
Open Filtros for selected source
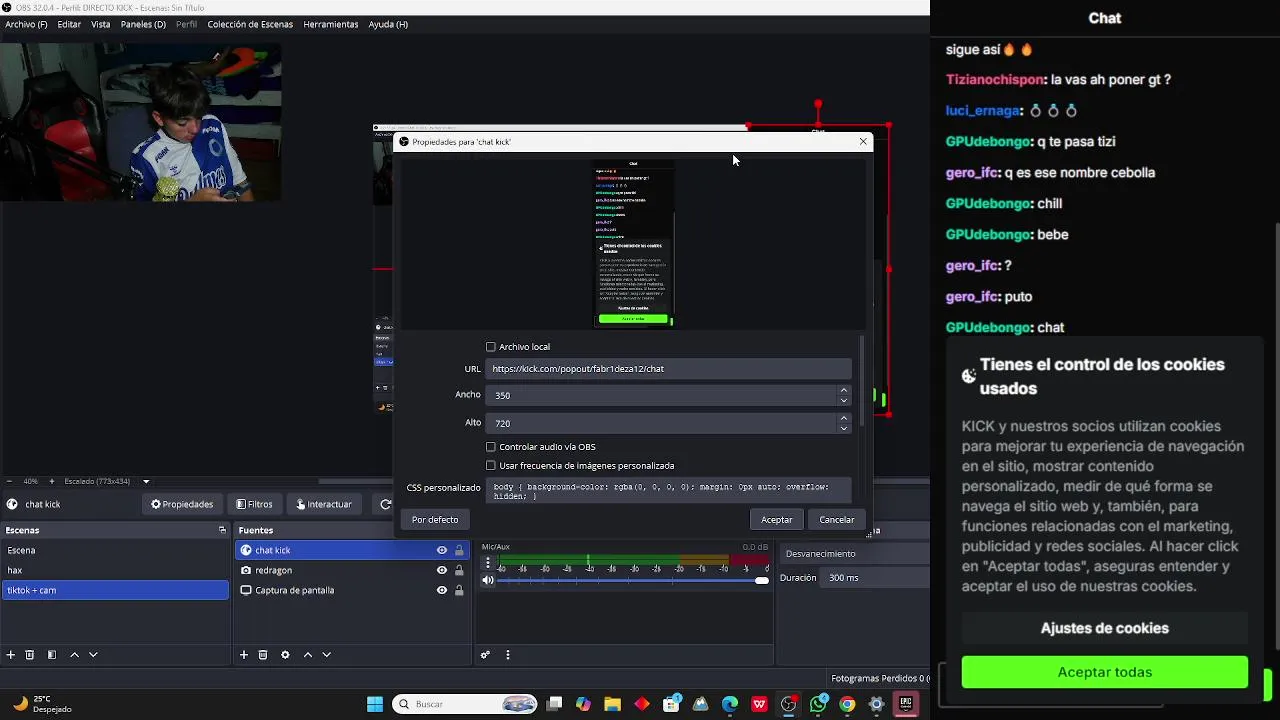coord(254,504)
